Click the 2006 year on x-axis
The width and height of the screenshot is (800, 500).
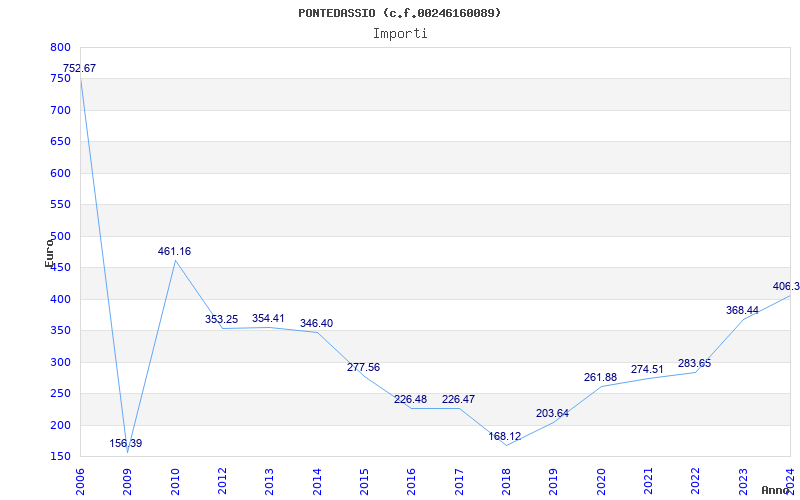[80, 480]
